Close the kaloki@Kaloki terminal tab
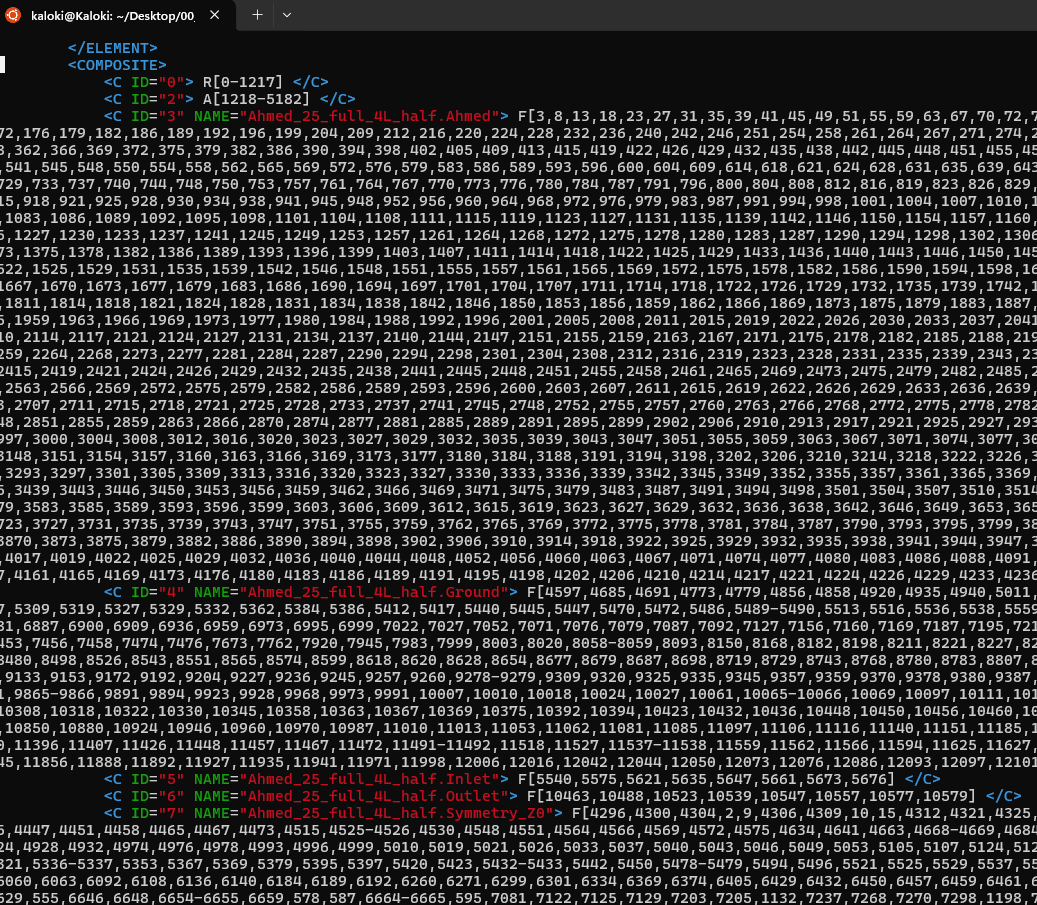Viewport: 1037px width, 905px height. (x=215, y=15)
